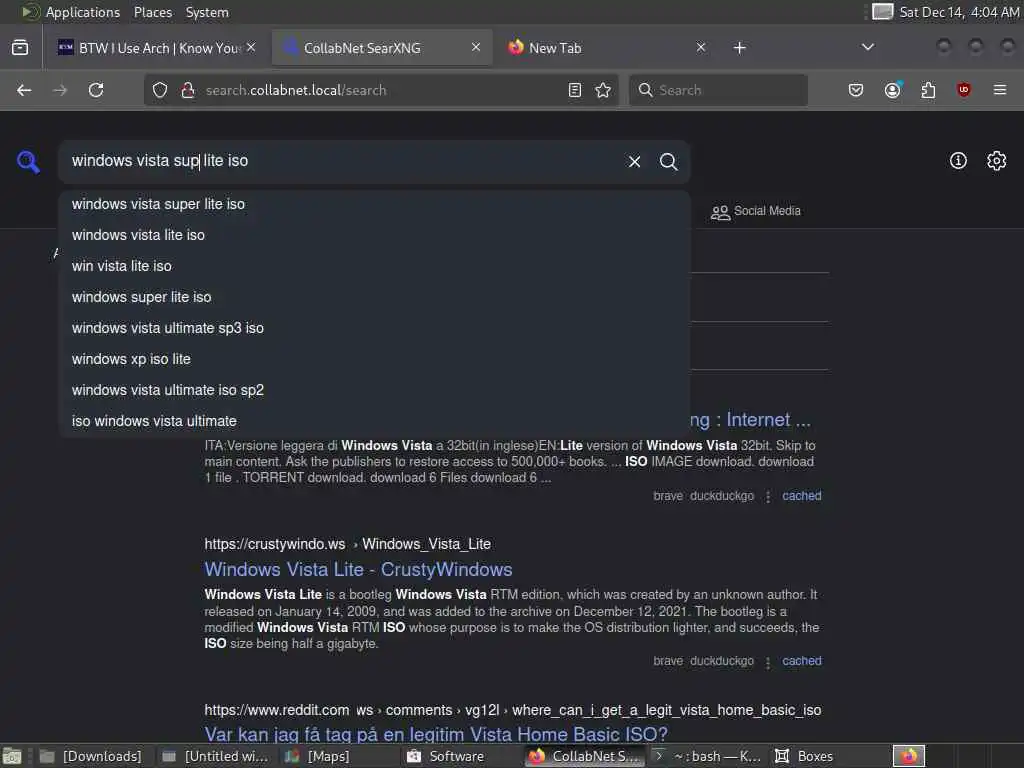This screenshot has width=1024, height=768.
Task: Open uBlock Origin extension popup
Action: click(x=964, y=90)
